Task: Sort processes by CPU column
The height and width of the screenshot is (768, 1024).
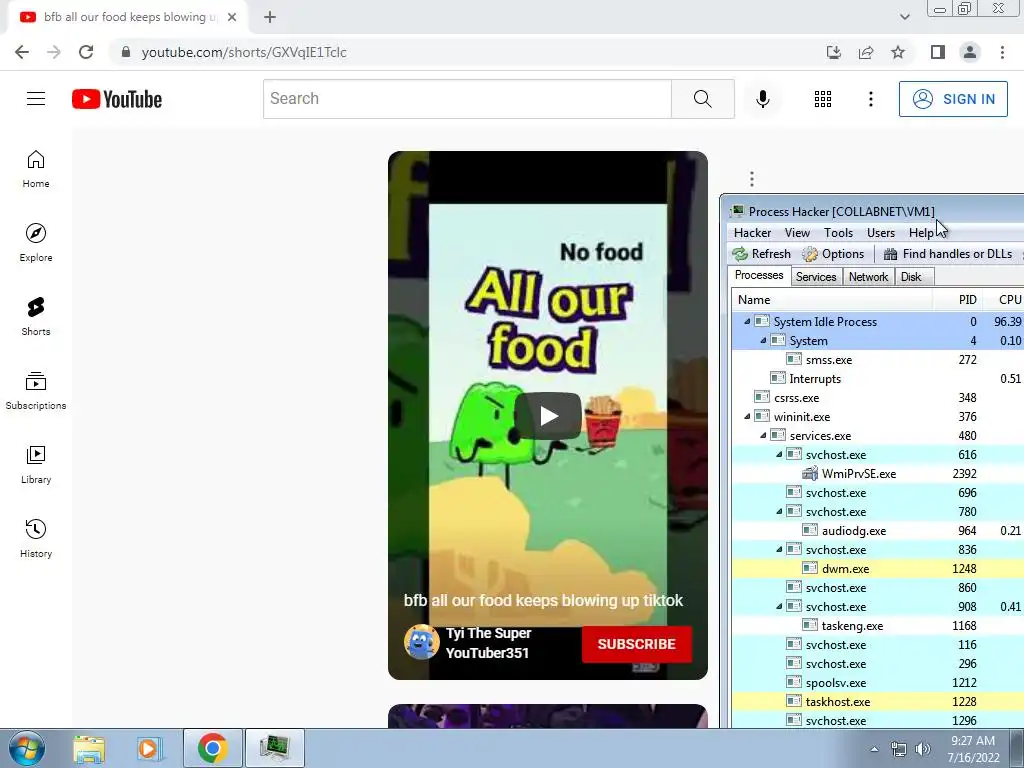Action: tap(1006, 300)
